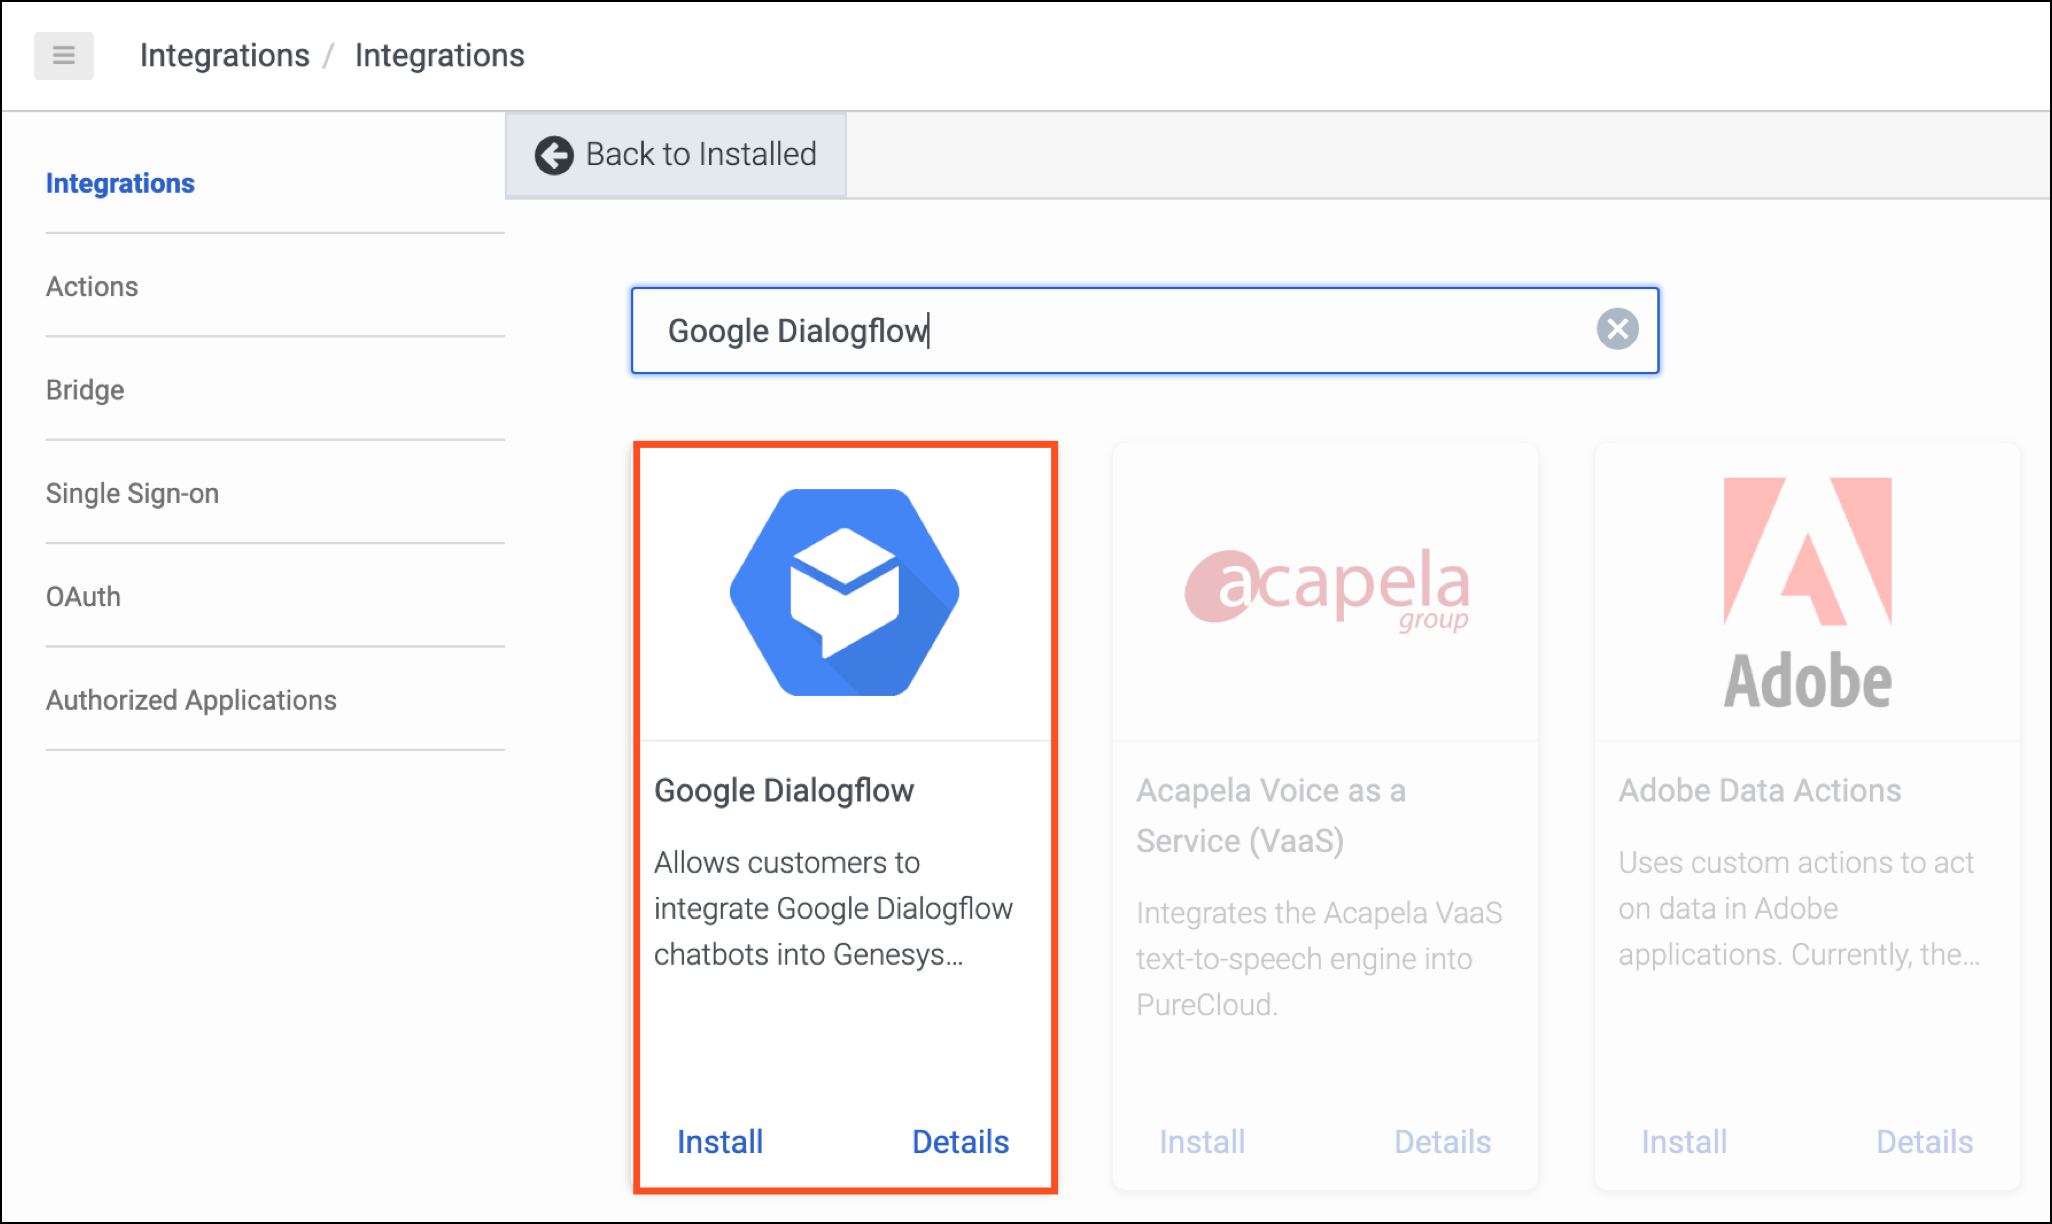View Details for Acapela VaaS

[1442, 1141]
